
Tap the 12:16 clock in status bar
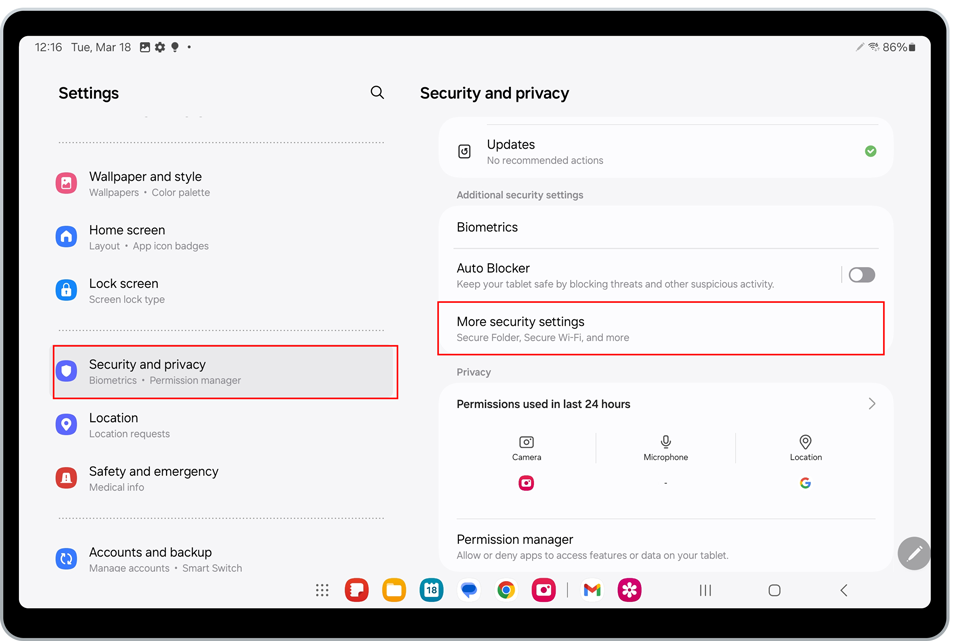coord(48,47)
